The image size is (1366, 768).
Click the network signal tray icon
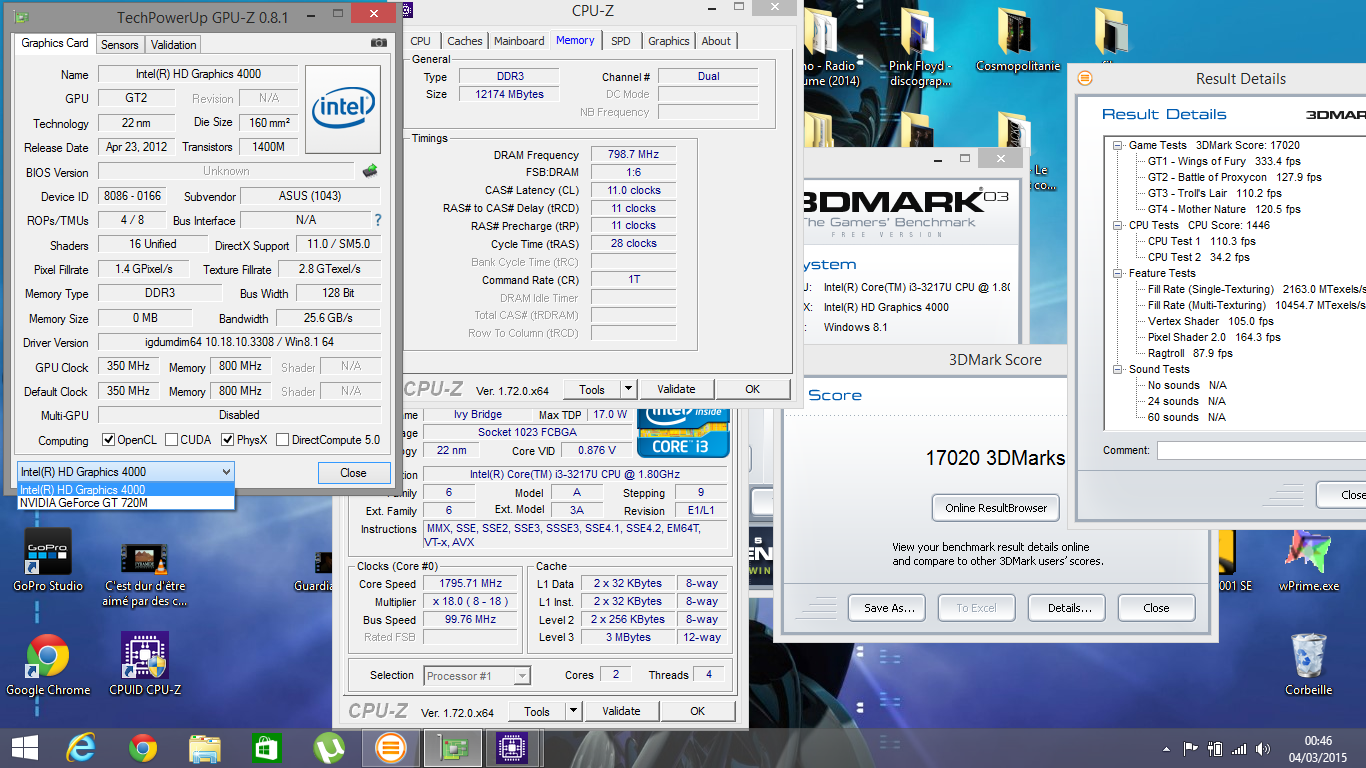(x=1239, y=748)
